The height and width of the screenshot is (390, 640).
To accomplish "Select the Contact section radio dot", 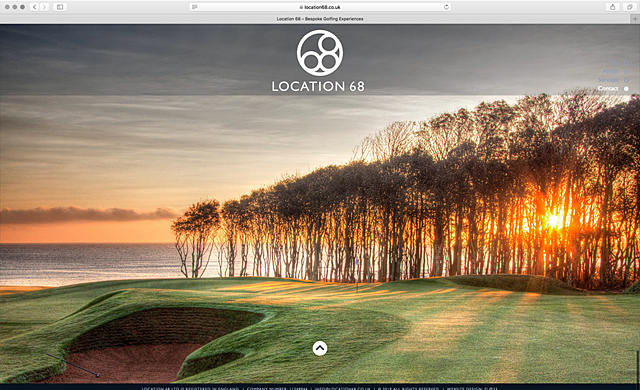I will [x=626, y=89].
